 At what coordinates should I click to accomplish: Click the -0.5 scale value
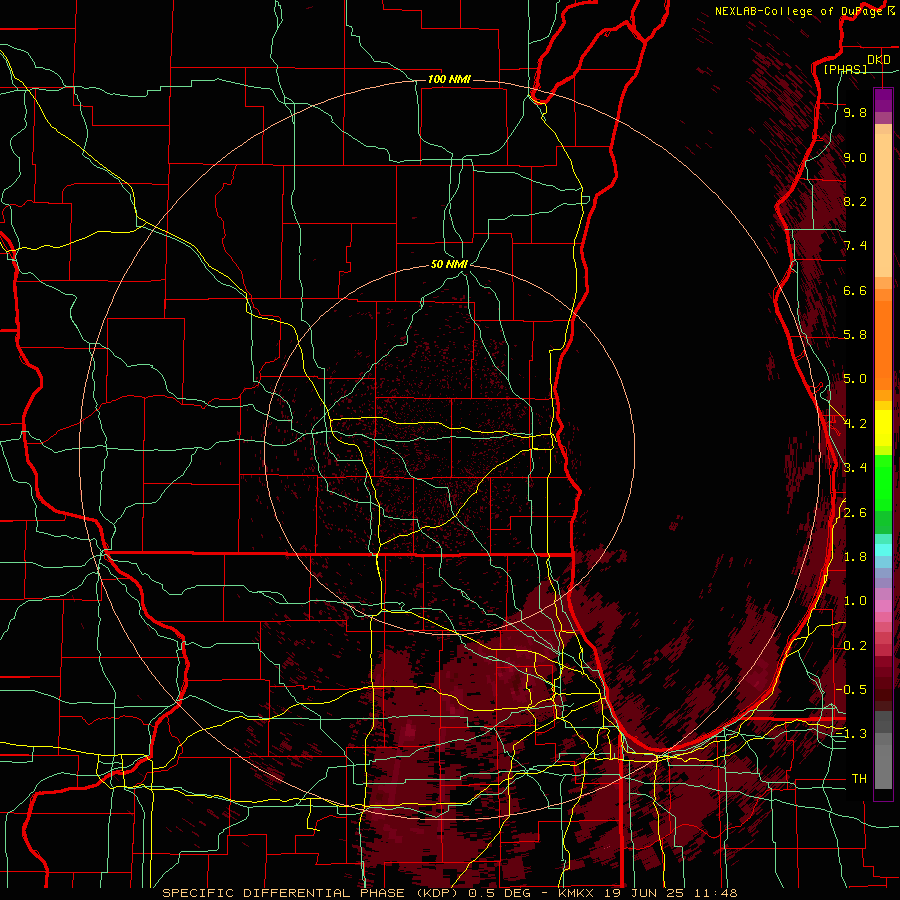coord(851,690)
